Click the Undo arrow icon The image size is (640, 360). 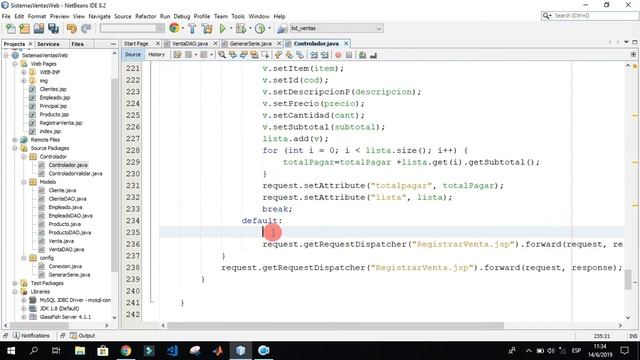point(72,29)
